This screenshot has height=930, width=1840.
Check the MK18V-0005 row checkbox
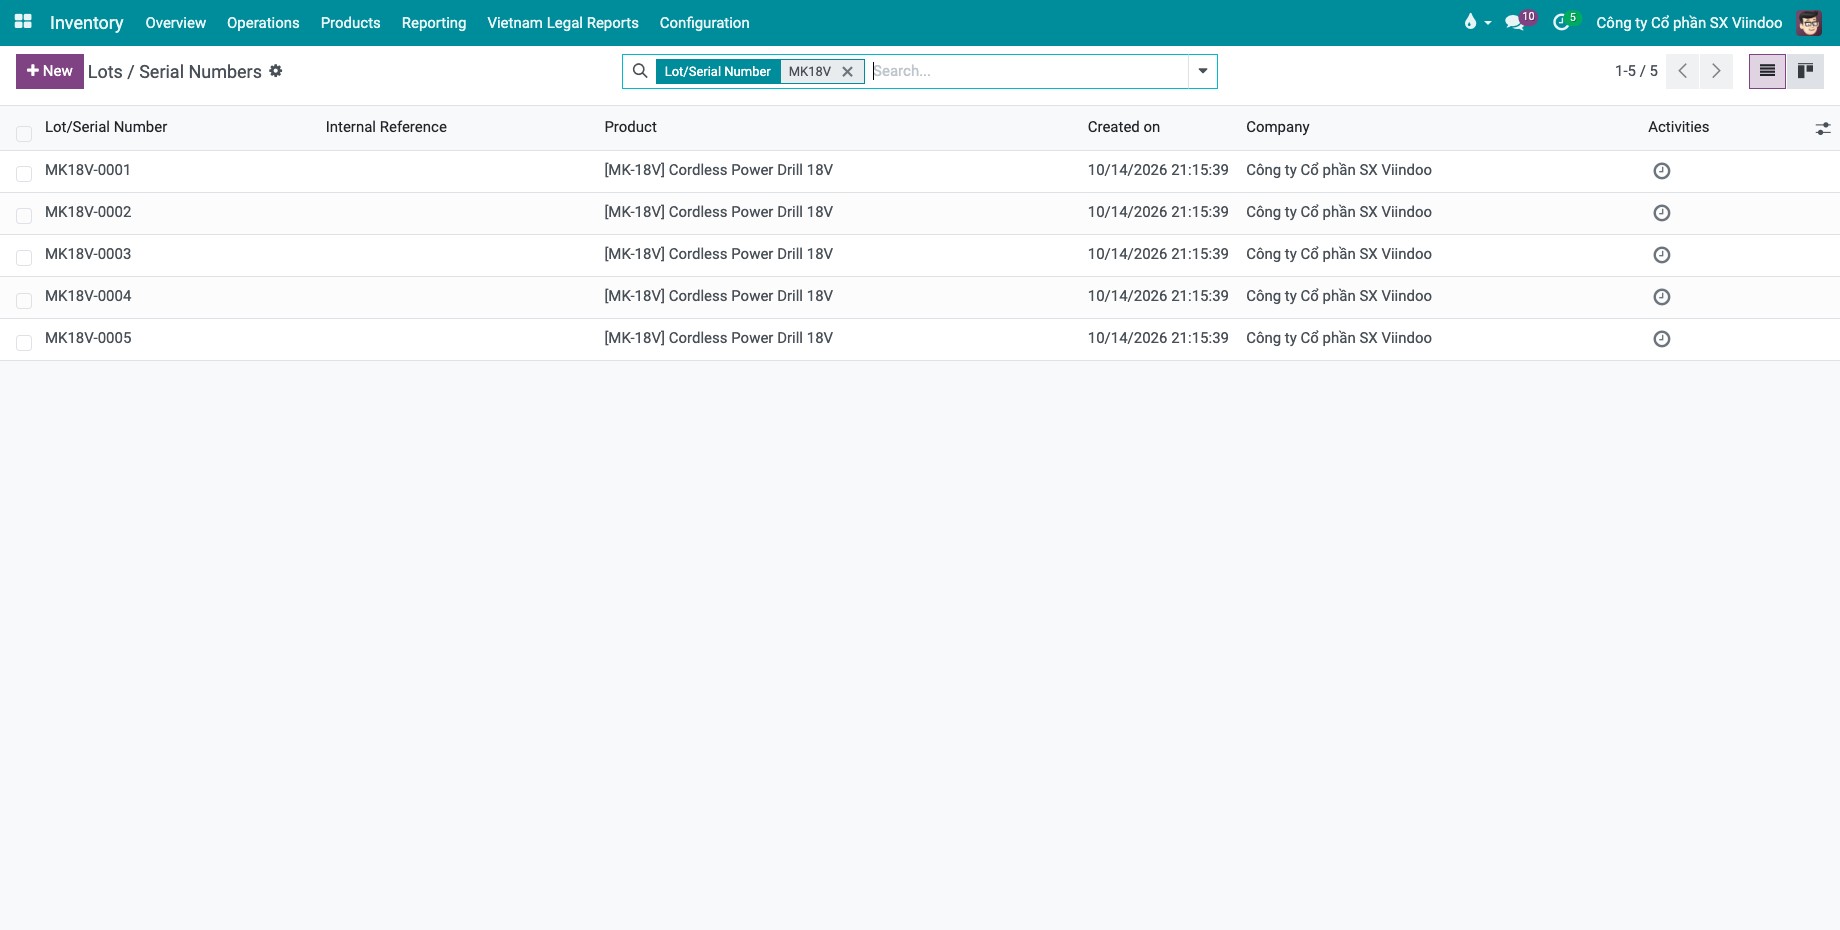coord(24,342)
